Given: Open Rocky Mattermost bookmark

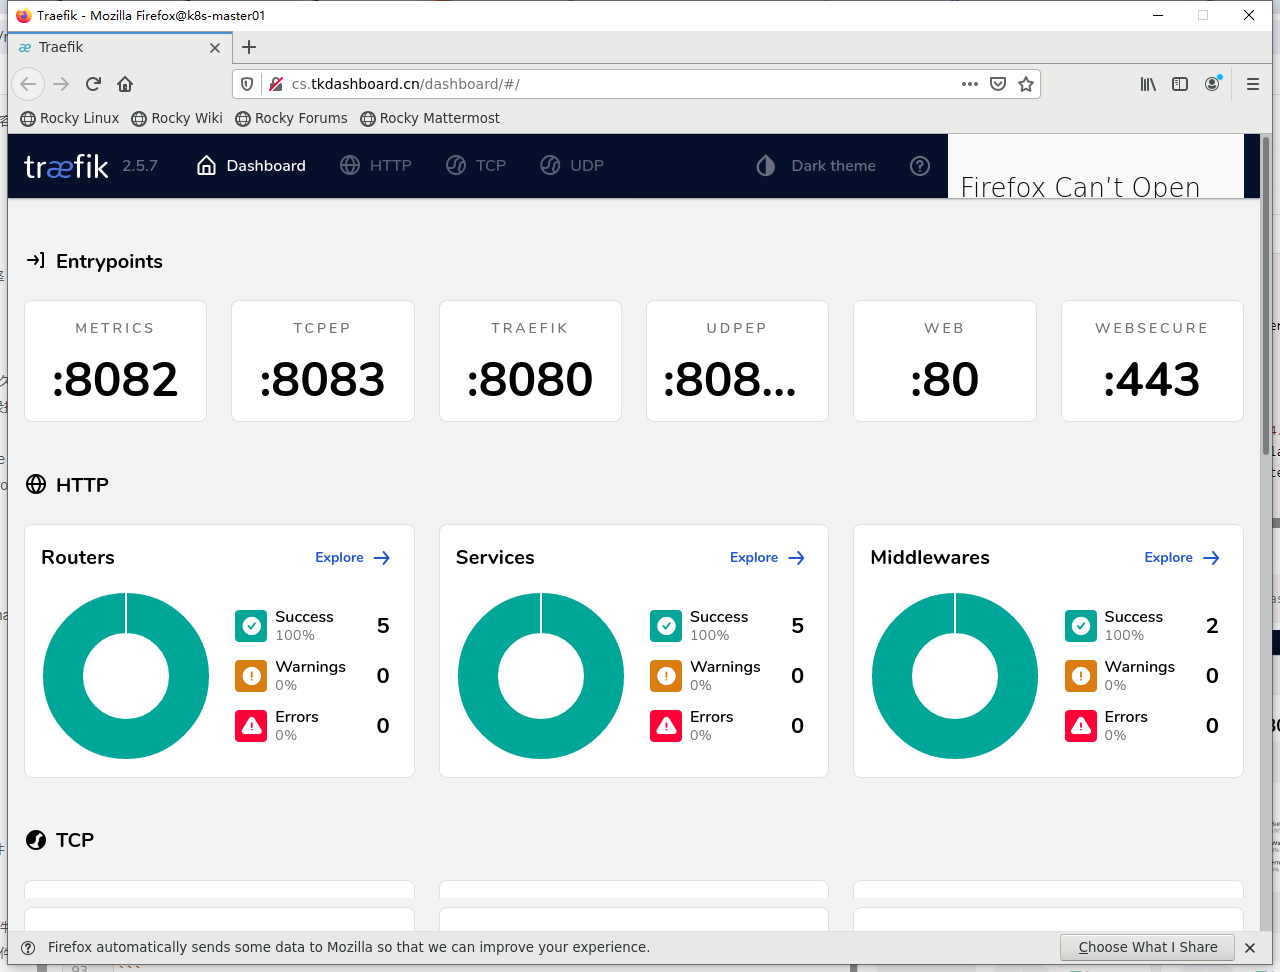Looking at the screenshot, I should 430,118.
